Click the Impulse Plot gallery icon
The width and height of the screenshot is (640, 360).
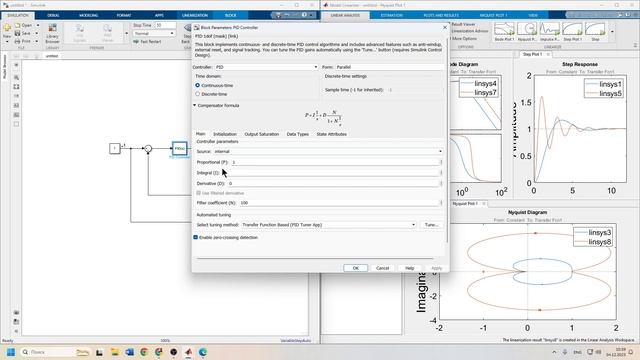[549, 32]
